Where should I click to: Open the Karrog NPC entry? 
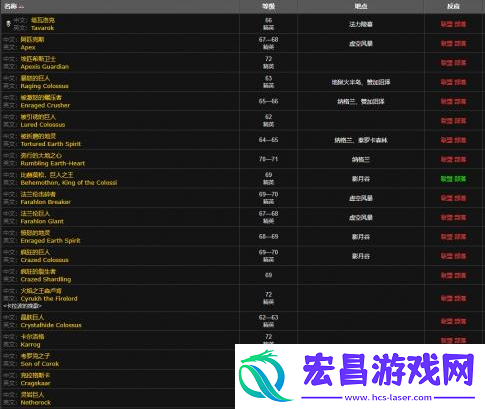click(30, 344)
